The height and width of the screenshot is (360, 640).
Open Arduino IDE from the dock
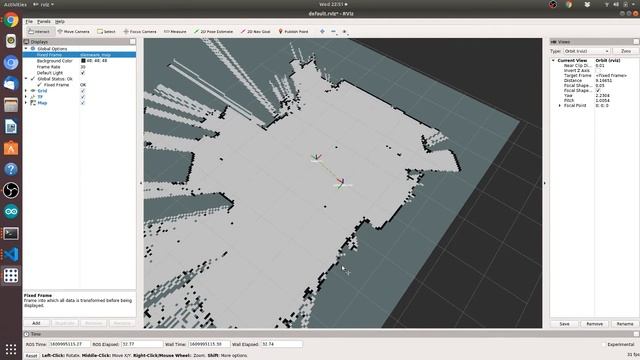tap(11, 211)
